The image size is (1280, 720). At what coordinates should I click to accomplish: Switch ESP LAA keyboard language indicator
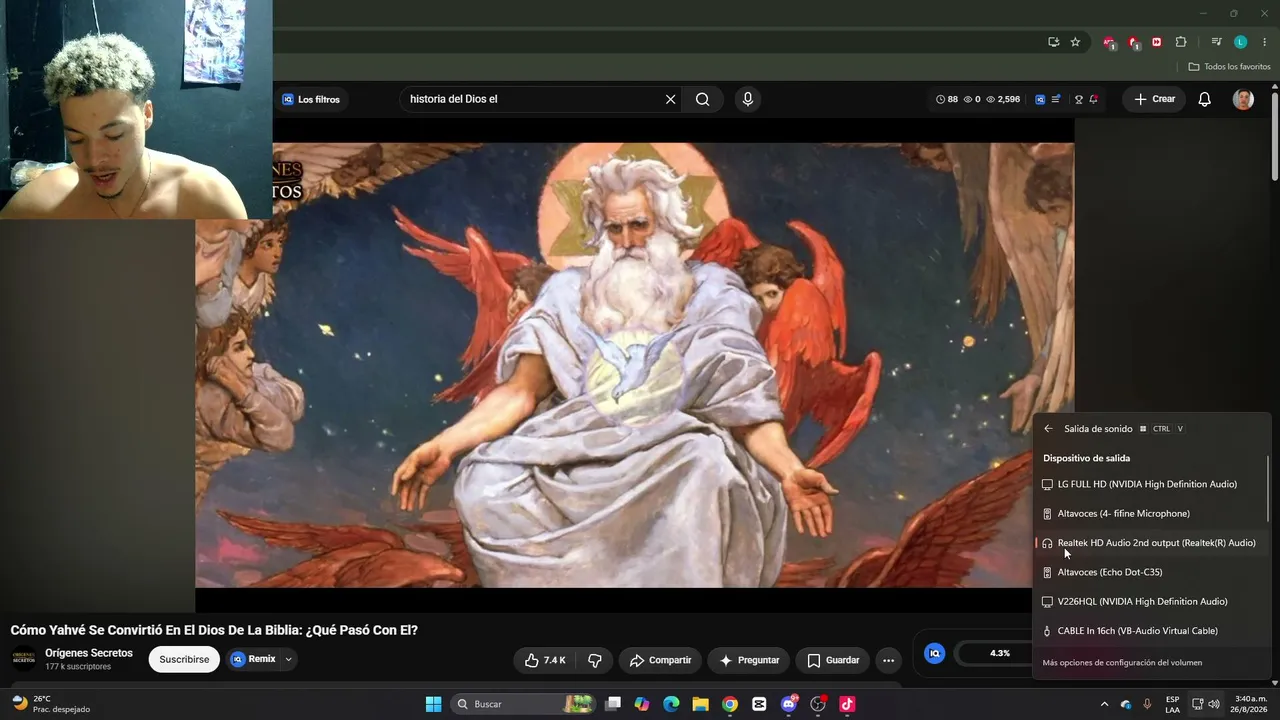1172,704
